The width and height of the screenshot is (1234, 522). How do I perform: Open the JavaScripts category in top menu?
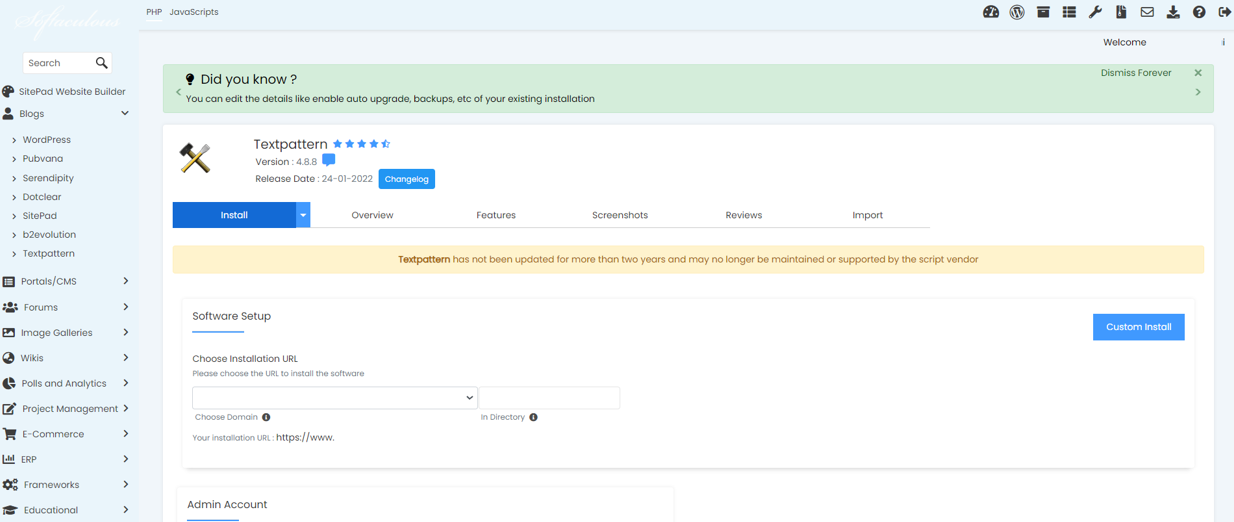(x=194, y=12)
